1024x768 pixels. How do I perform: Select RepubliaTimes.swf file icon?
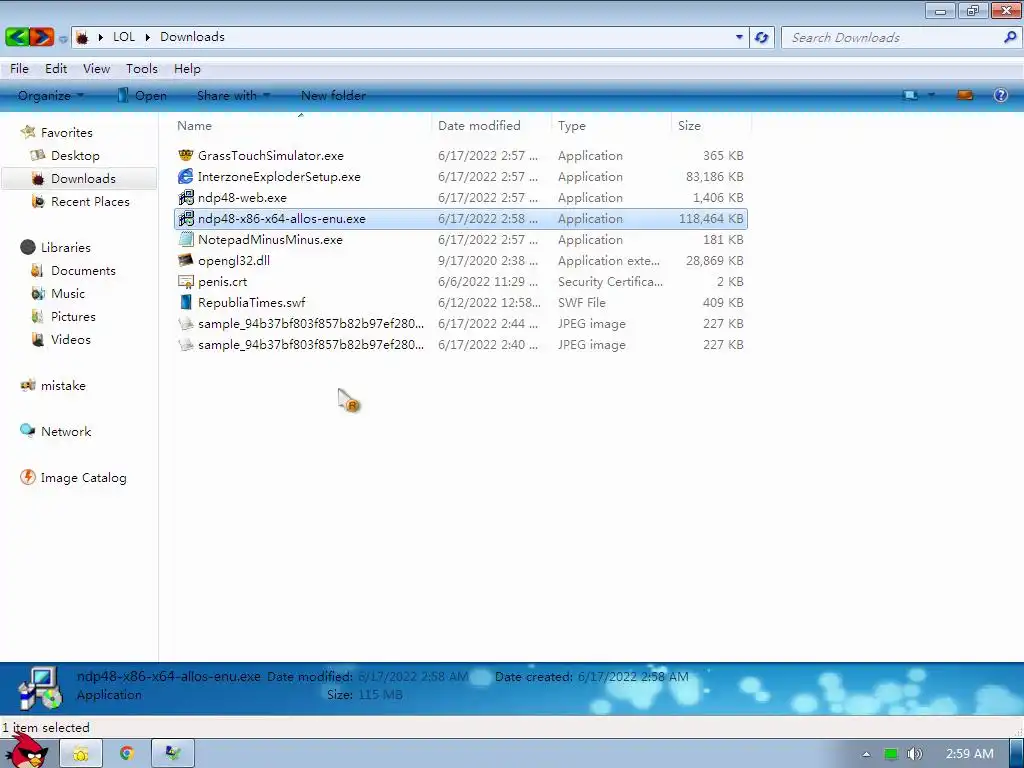[186, 302]
